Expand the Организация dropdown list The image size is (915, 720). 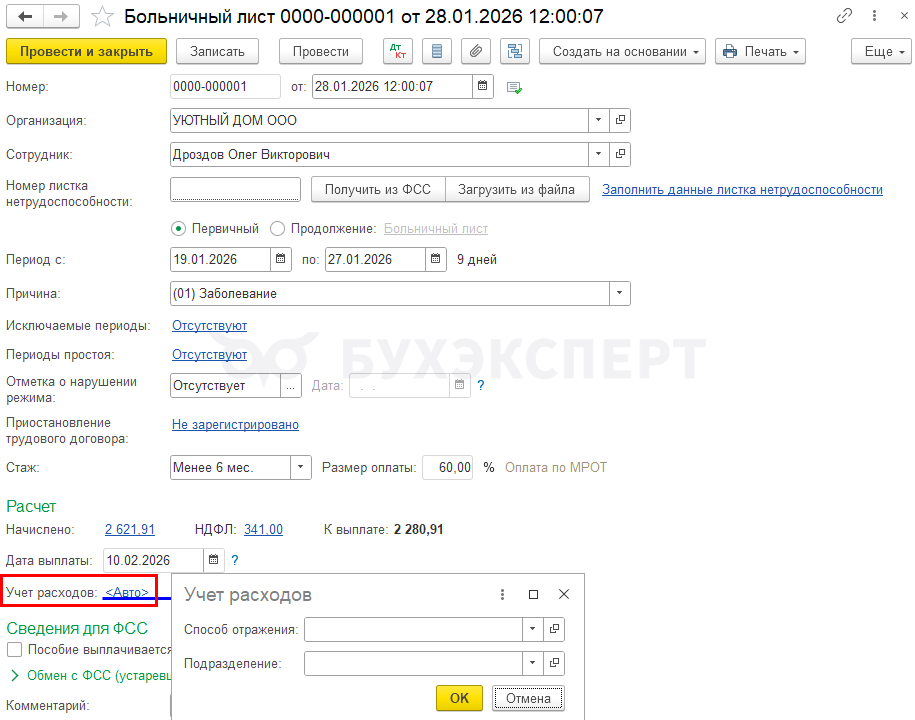(599, 120)
